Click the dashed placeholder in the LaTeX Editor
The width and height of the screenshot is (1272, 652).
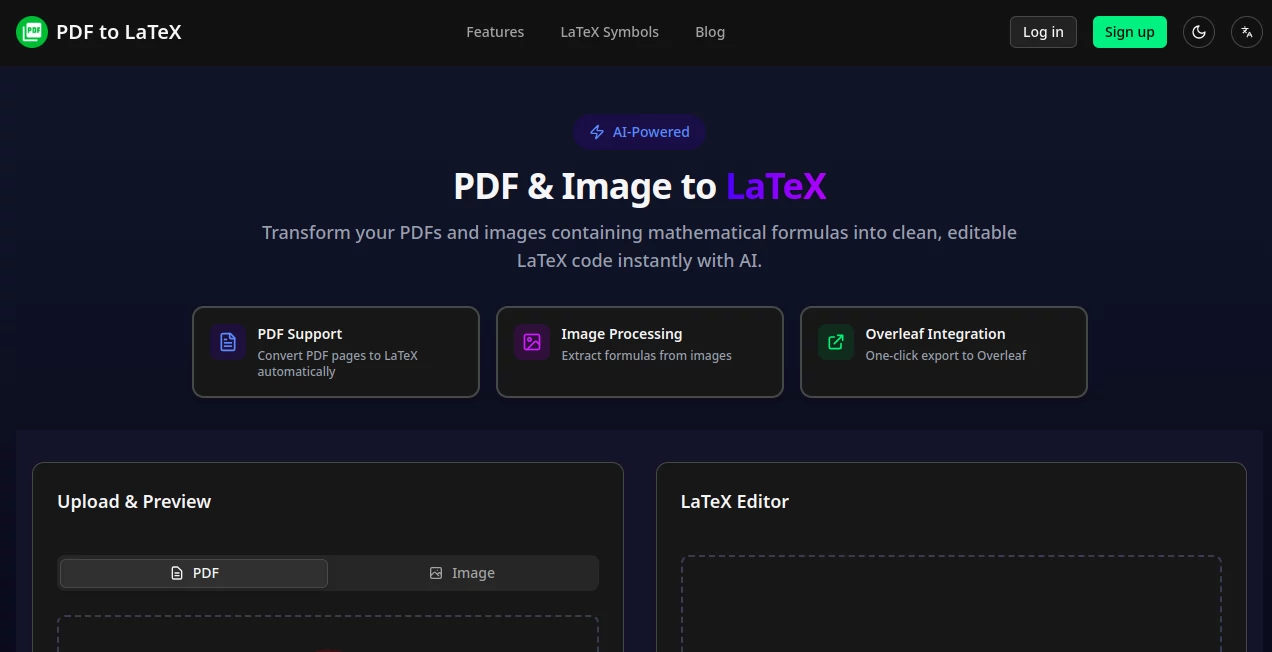click(951, 605)
